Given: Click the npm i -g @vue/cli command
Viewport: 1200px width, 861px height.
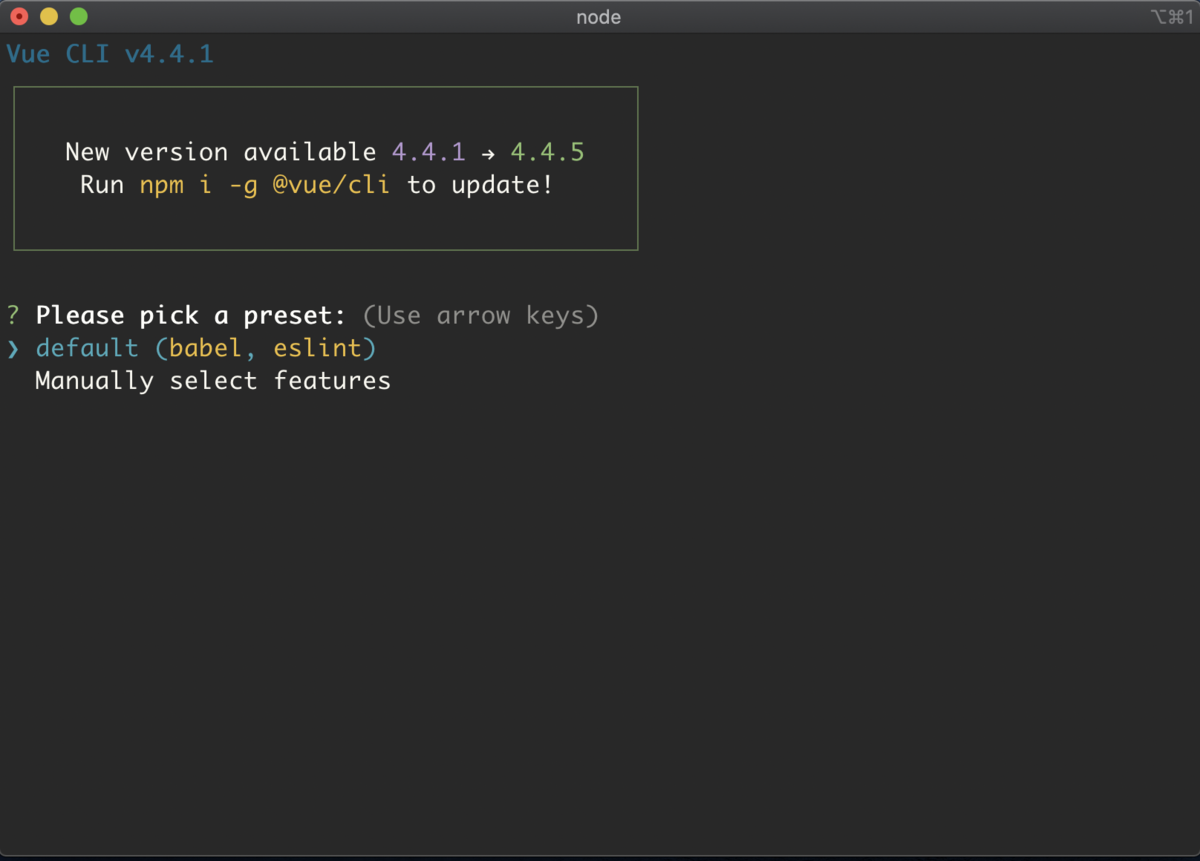Looking at the screenshot, I should tap(265, 185).
